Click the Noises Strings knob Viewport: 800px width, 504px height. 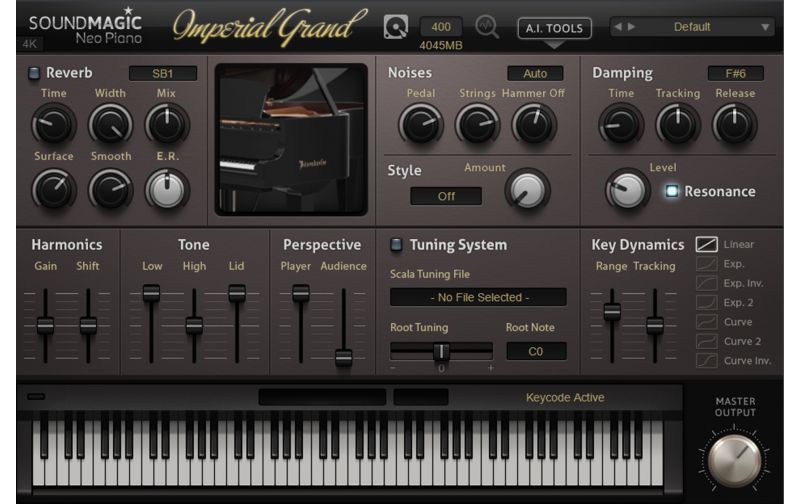point(477,124)
